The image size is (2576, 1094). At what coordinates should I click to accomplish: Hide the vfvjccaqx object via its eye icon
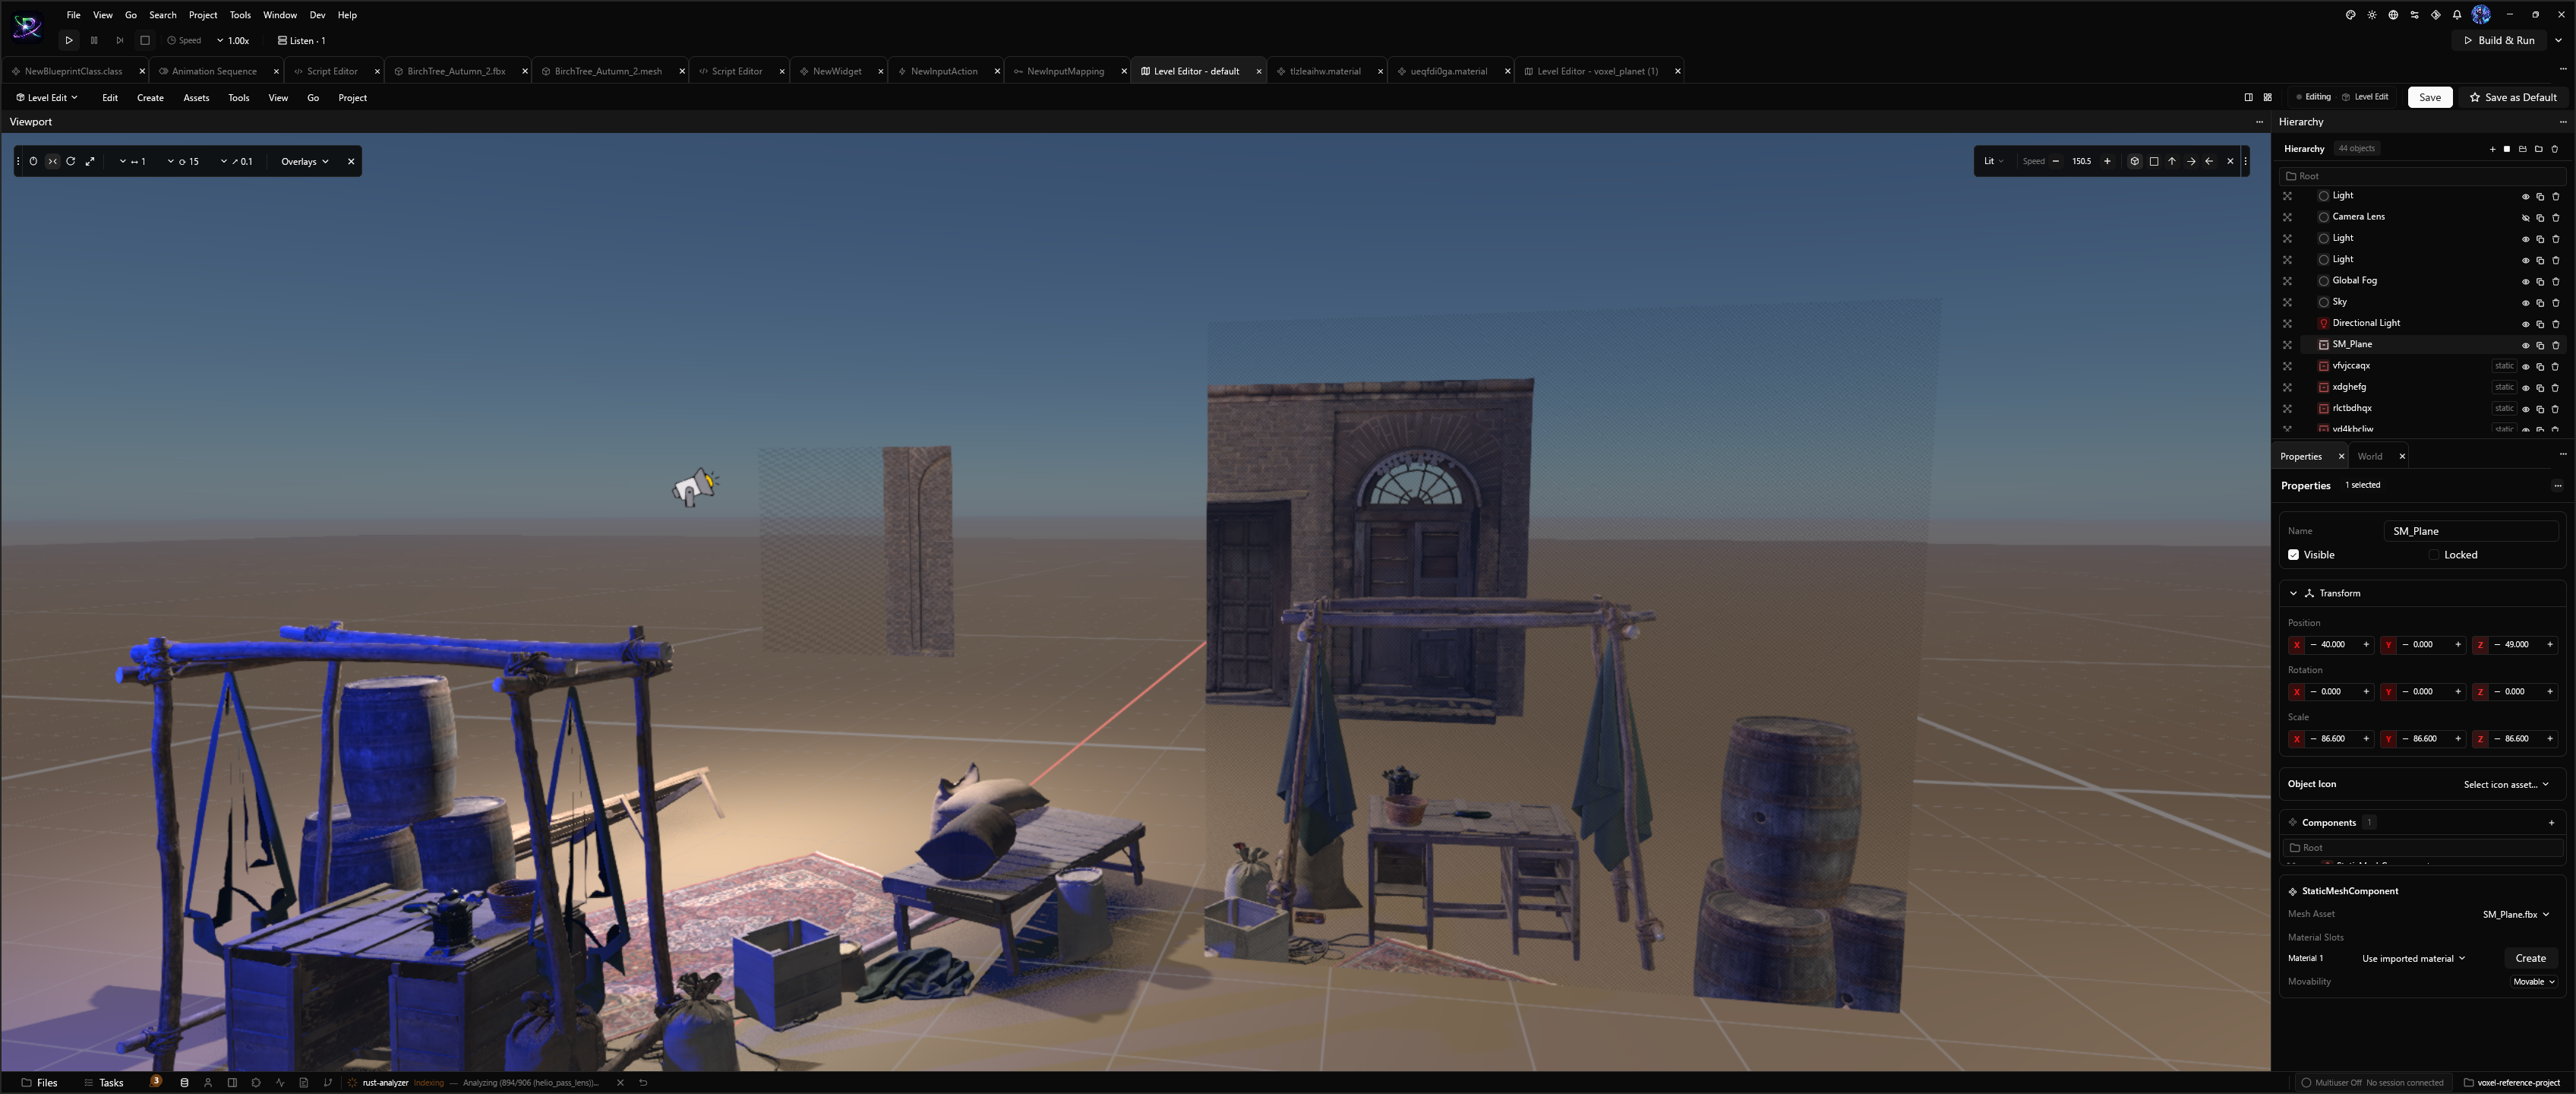[2525, 366]
